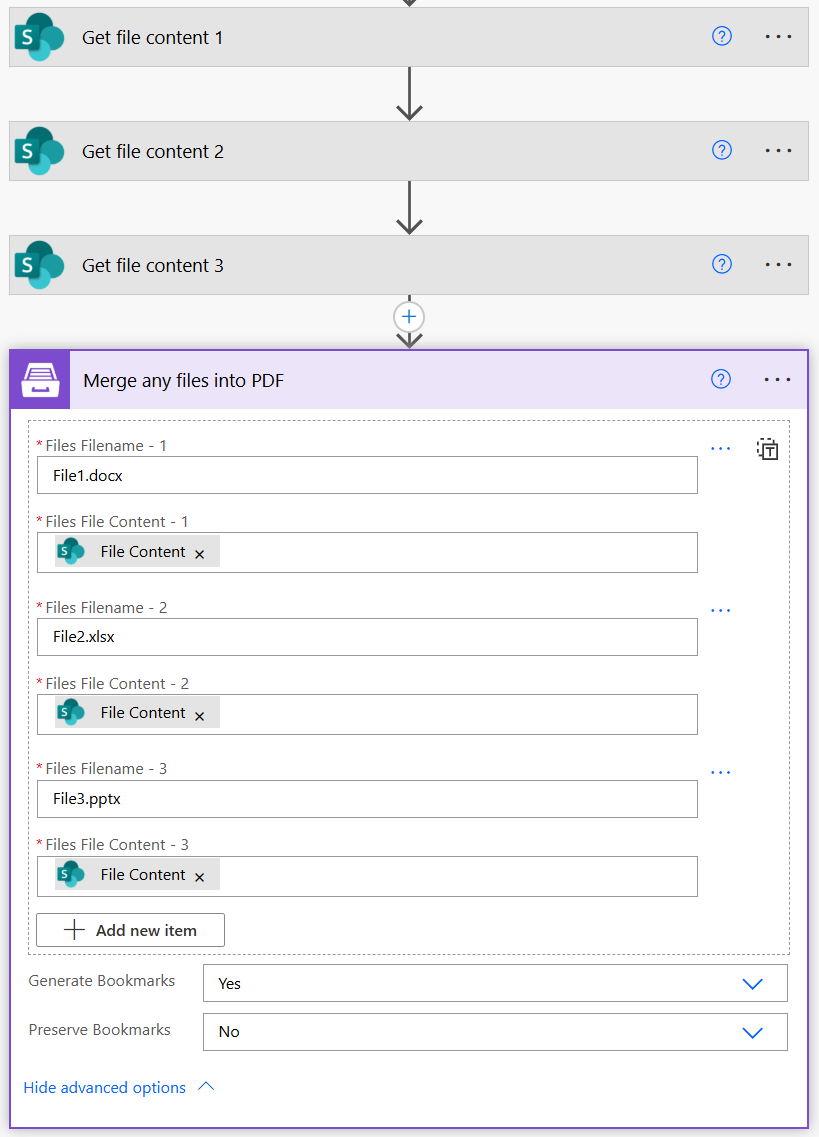The height and width of the screenshot is (1137, 819).
Task: Collapse Merge any files into PDF header
Action: click(x=408, y=380)
